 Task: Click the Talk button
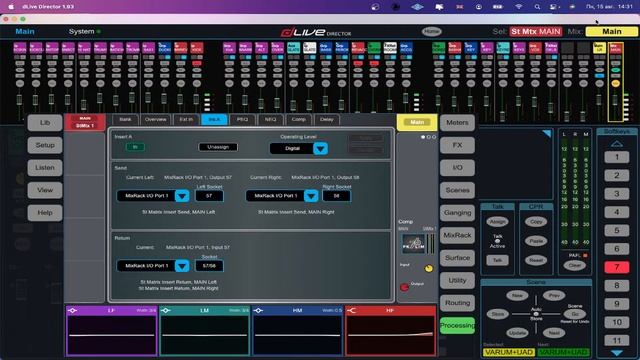(x=497, y=260)
